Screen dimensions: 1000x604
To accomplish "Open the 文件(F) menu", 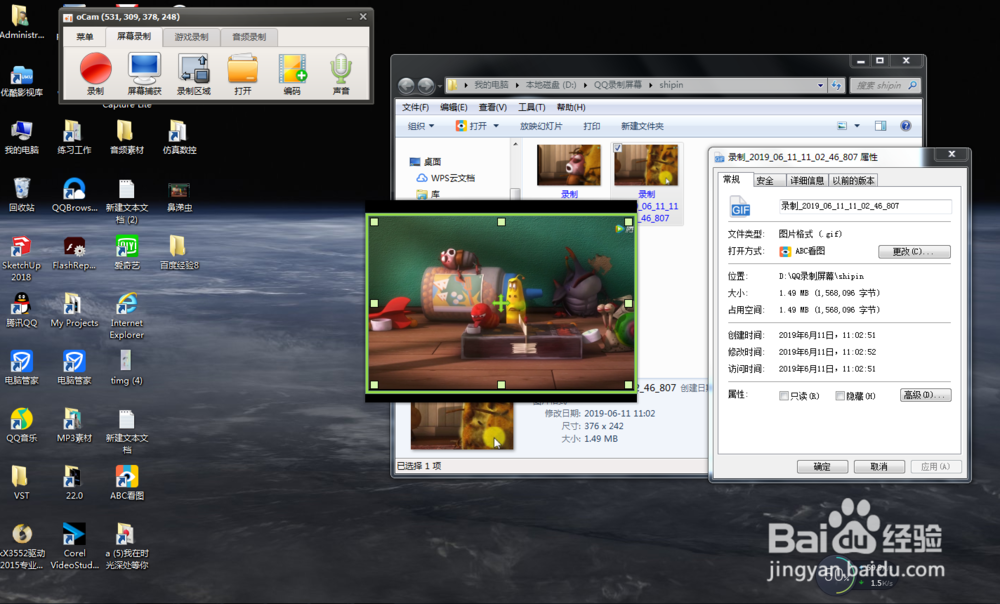I will [415, 107].
